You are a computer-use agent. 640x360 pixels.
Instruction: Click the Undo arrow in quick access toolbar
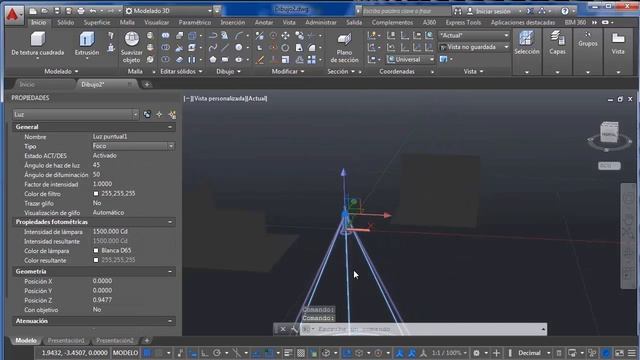click(93, 11)
